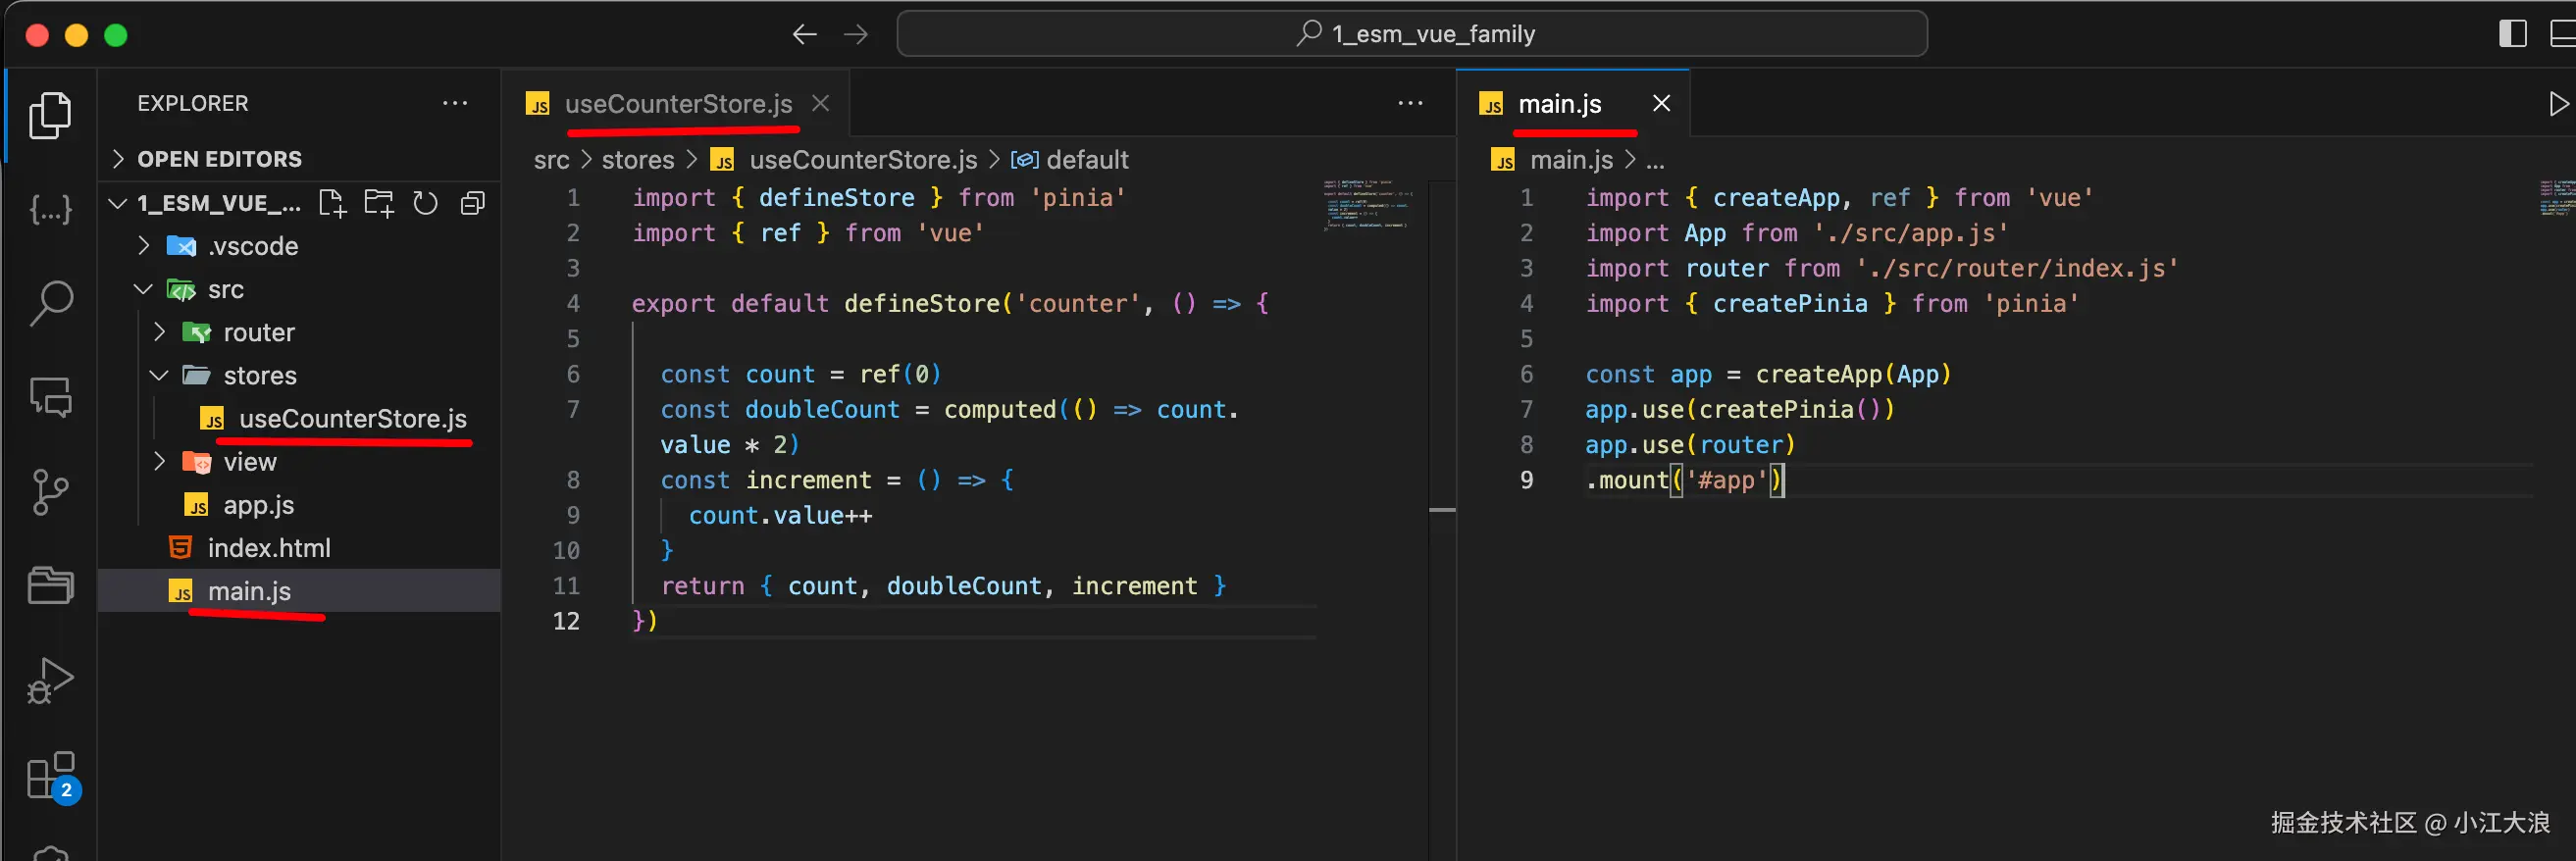Click the src breadcrumb segment
Viewport: 2576px width, 861px height.
coord(551,160)
